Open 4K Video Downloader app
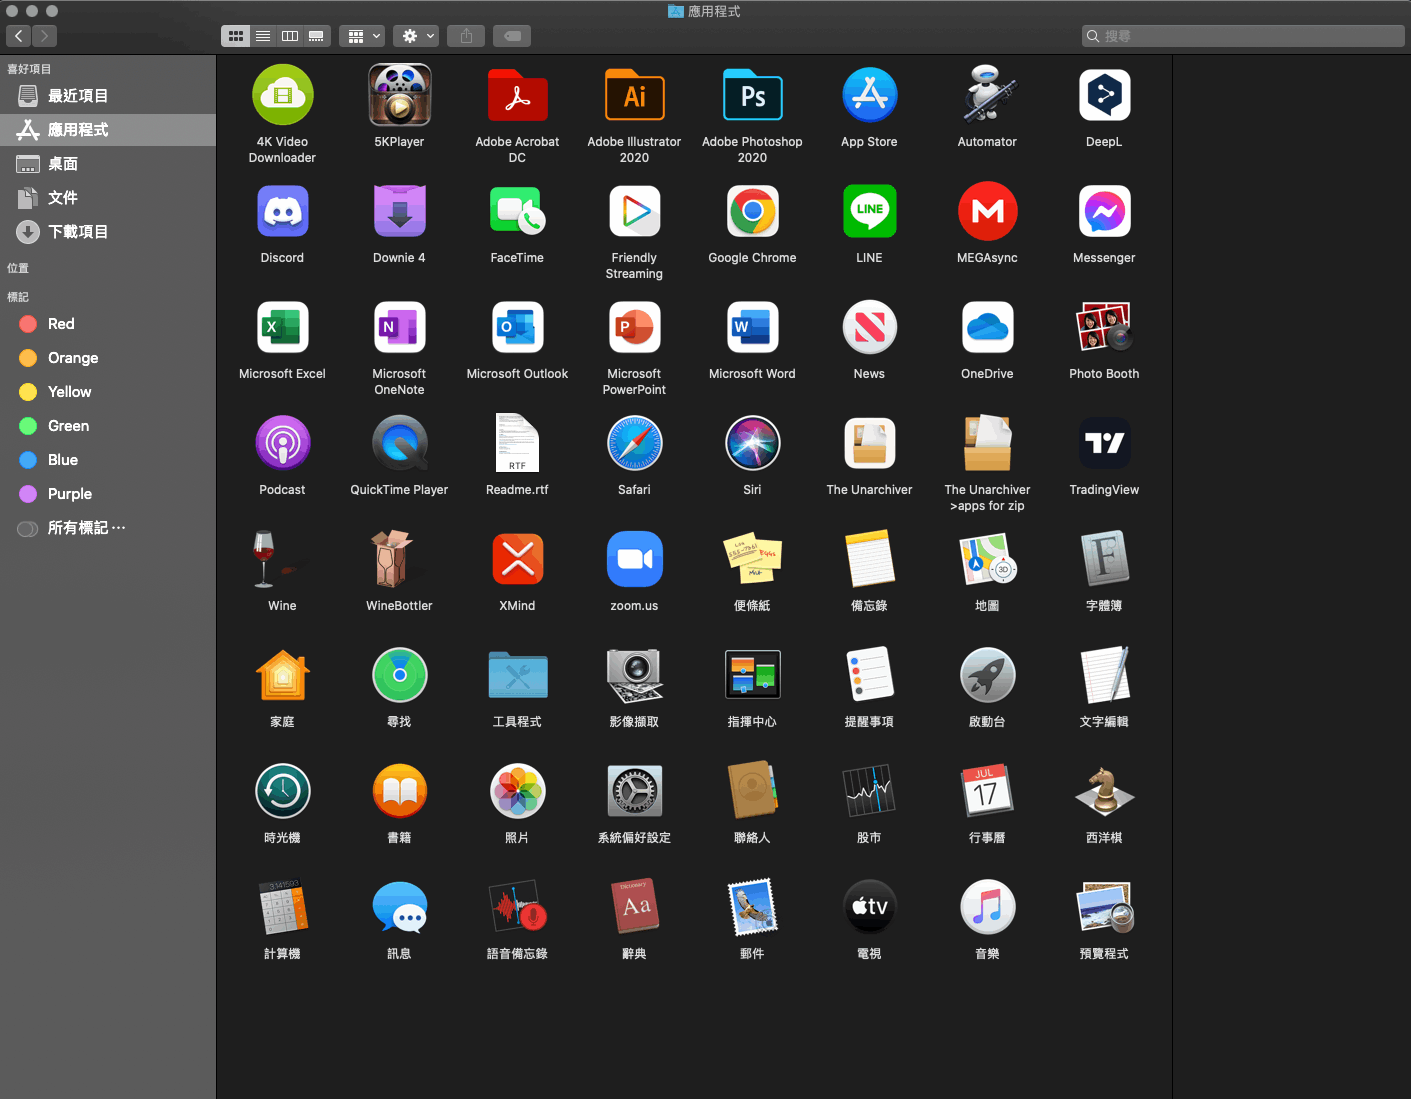The width and height of the screenshot is (1411, 1099). click(282, 95)
